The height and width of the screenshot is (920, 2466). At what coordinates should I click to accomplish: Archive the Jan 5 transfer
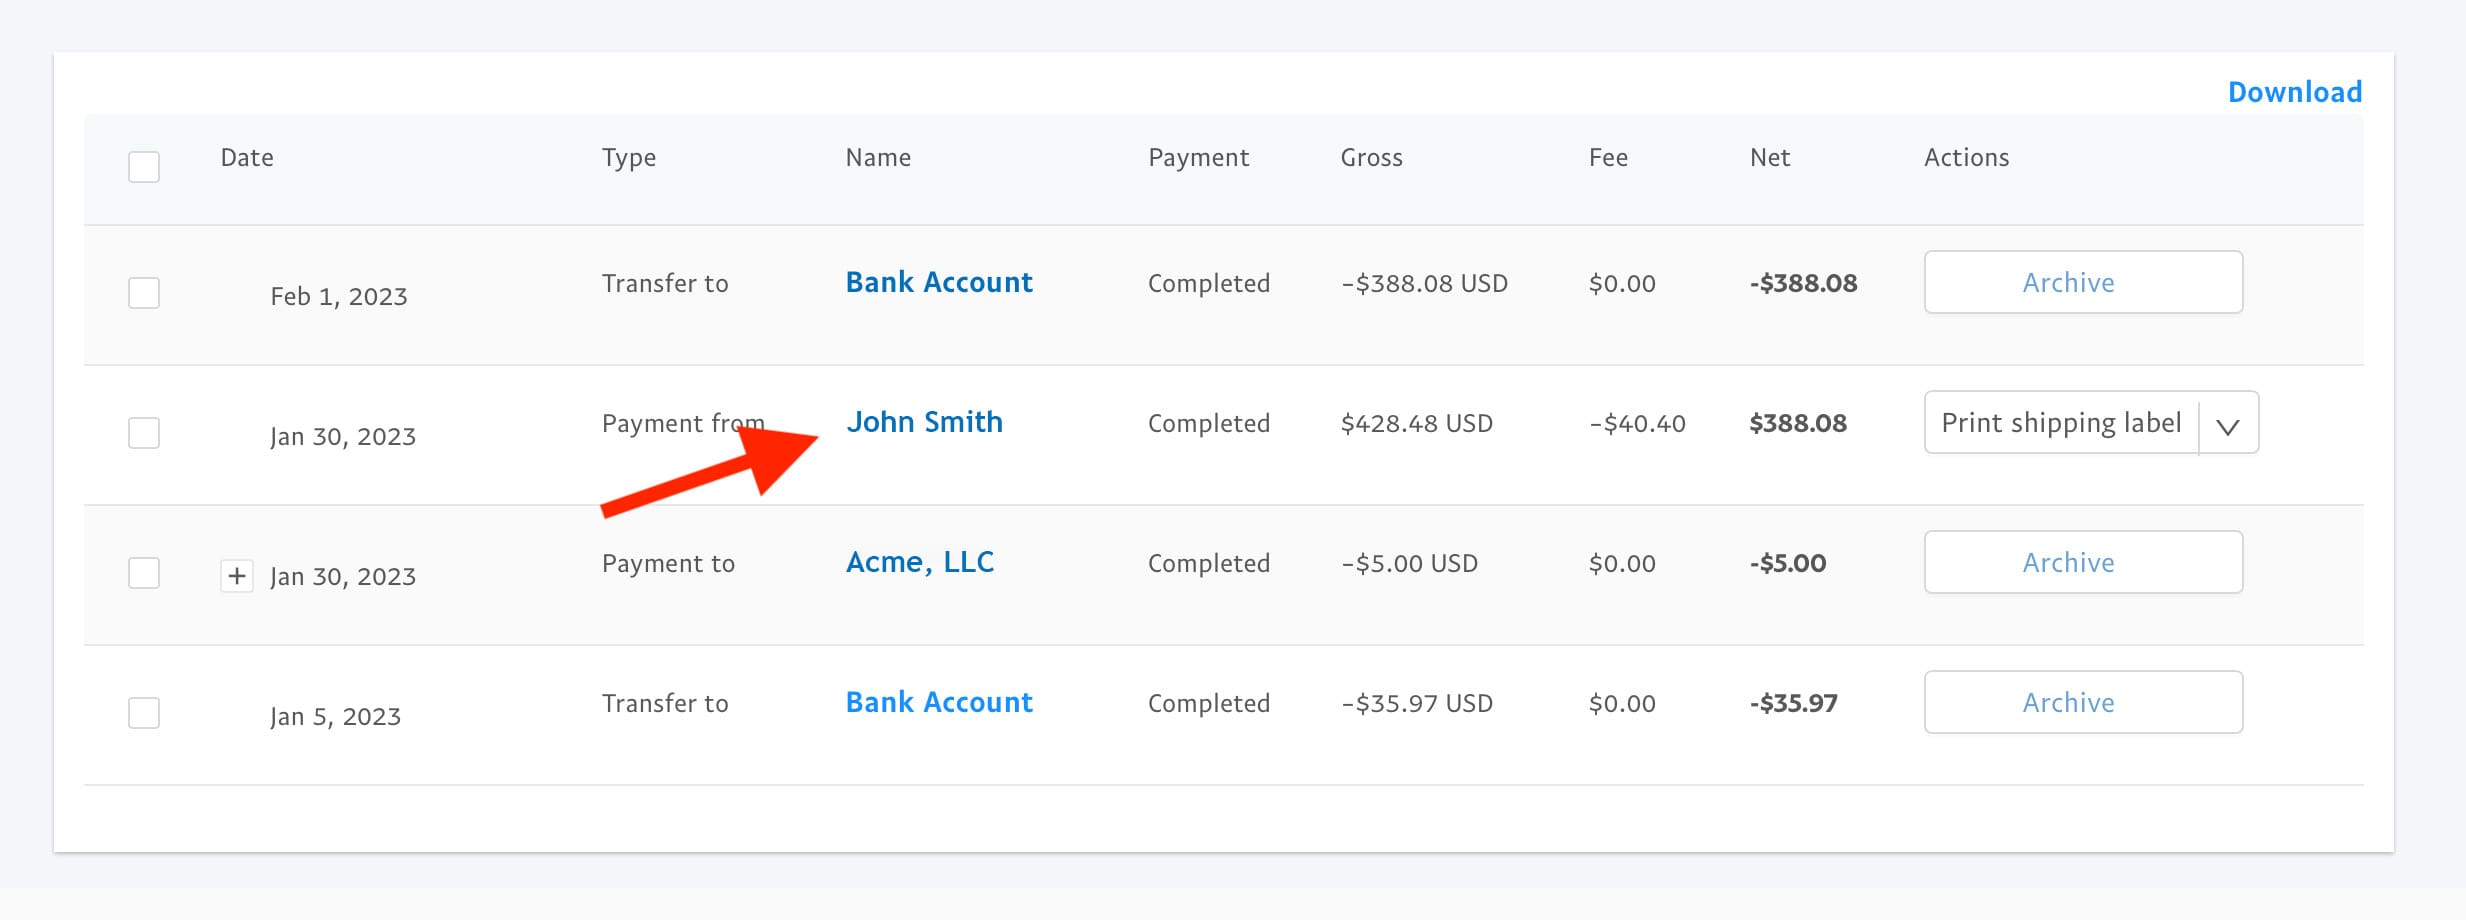[x=2083, y=702]
